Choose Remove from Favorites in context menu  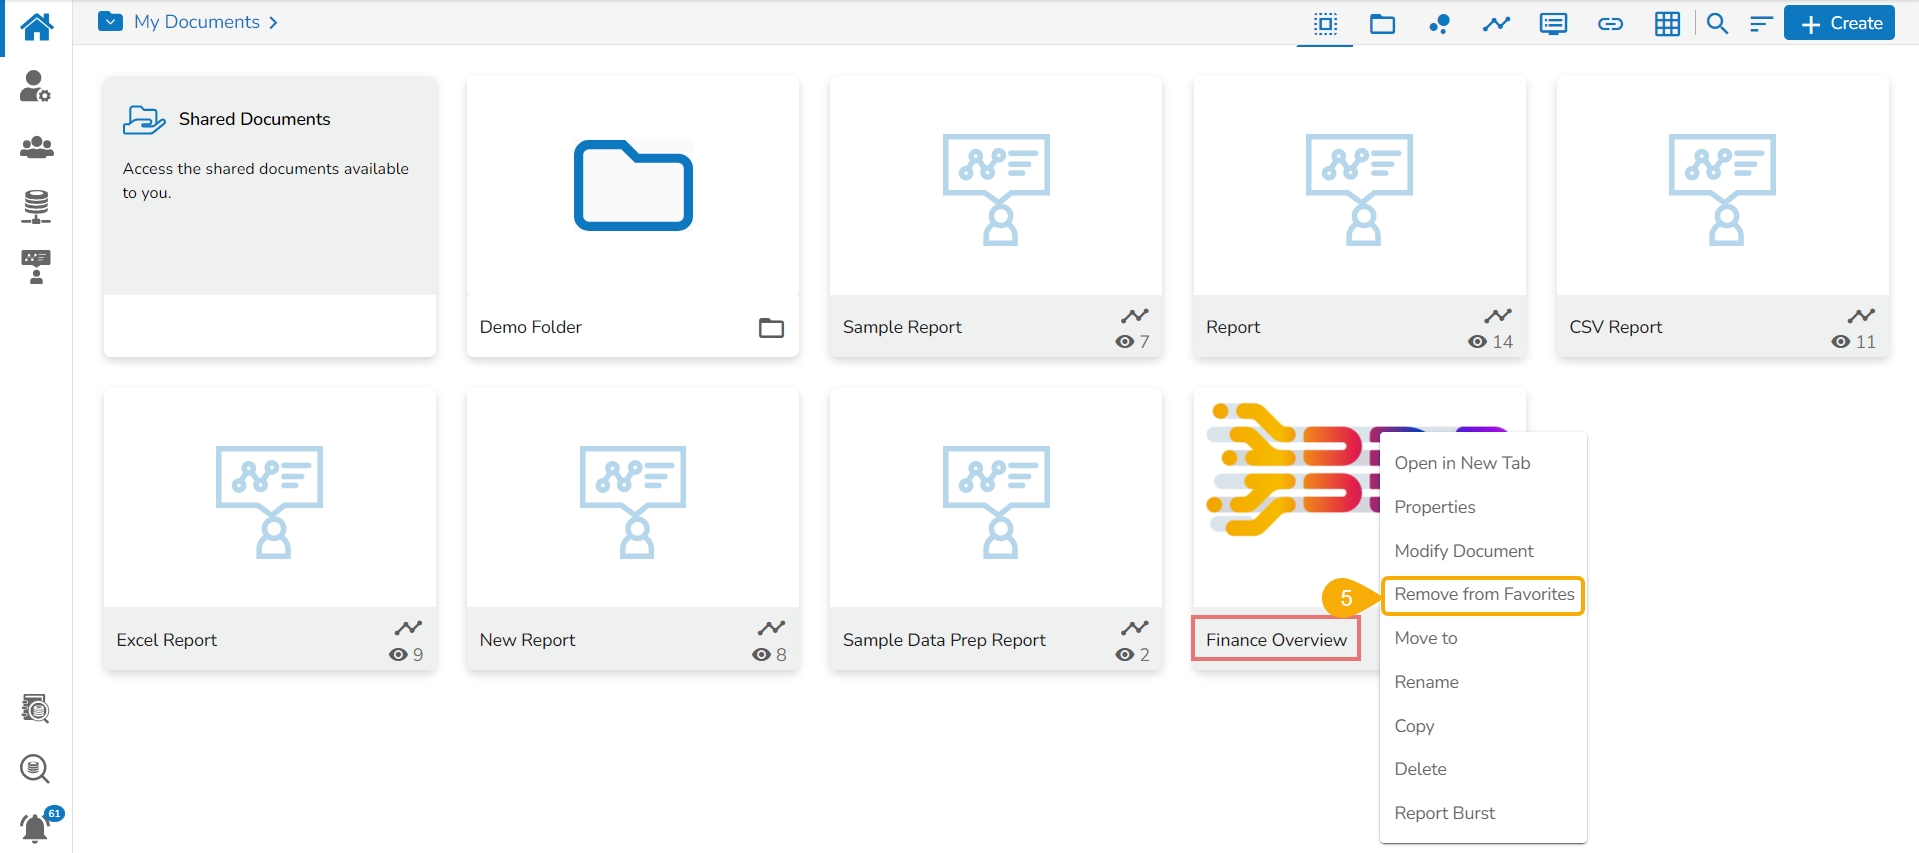click(x=1483, y=595)
